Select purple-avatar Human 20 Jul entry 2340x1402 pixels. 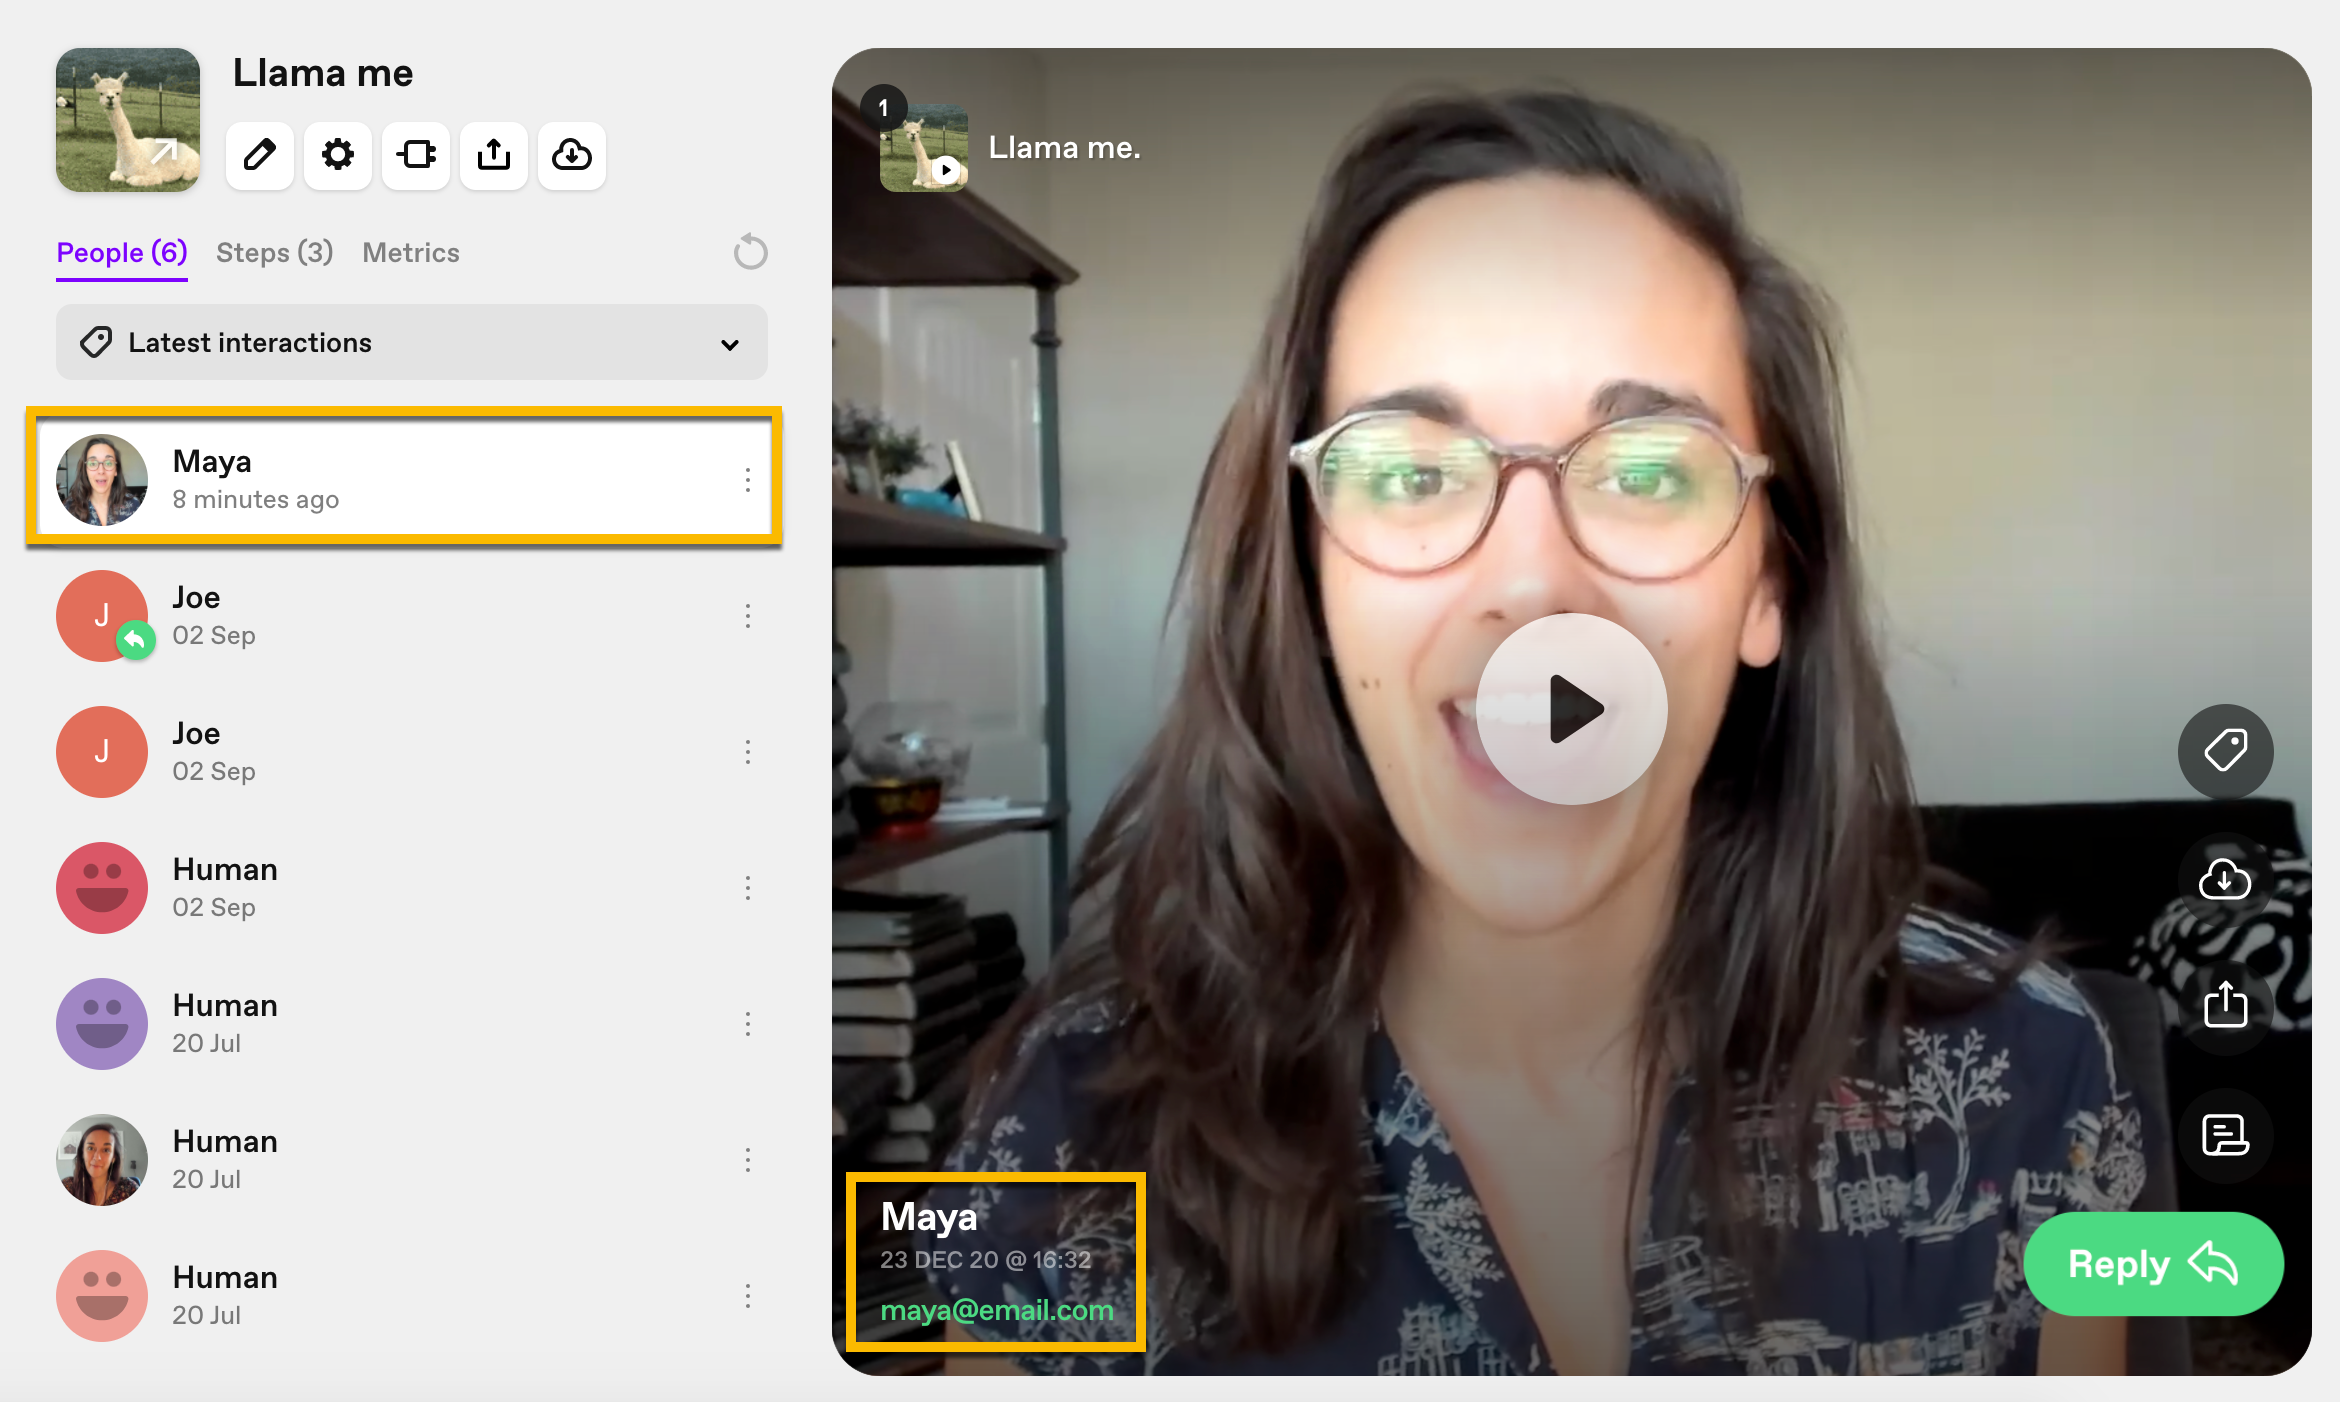tap(404, 1024)
